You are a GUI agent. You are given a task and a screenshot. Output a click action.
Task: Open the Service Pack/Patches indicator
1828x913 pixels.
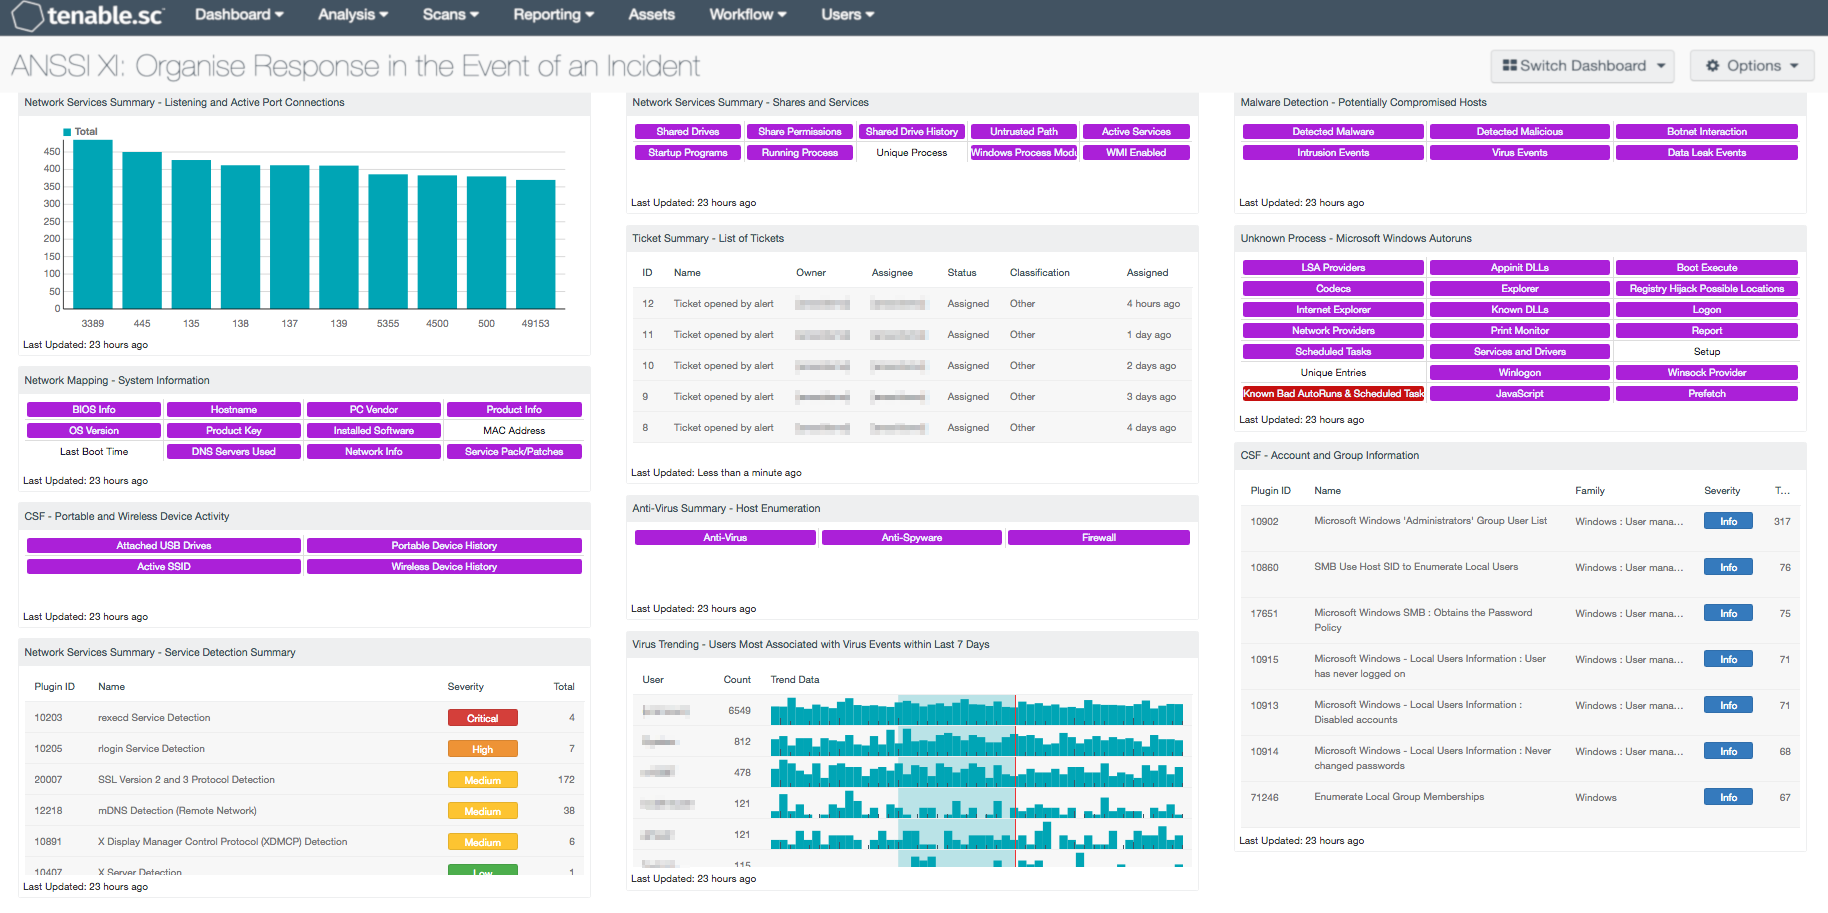(x=514, y=452)
